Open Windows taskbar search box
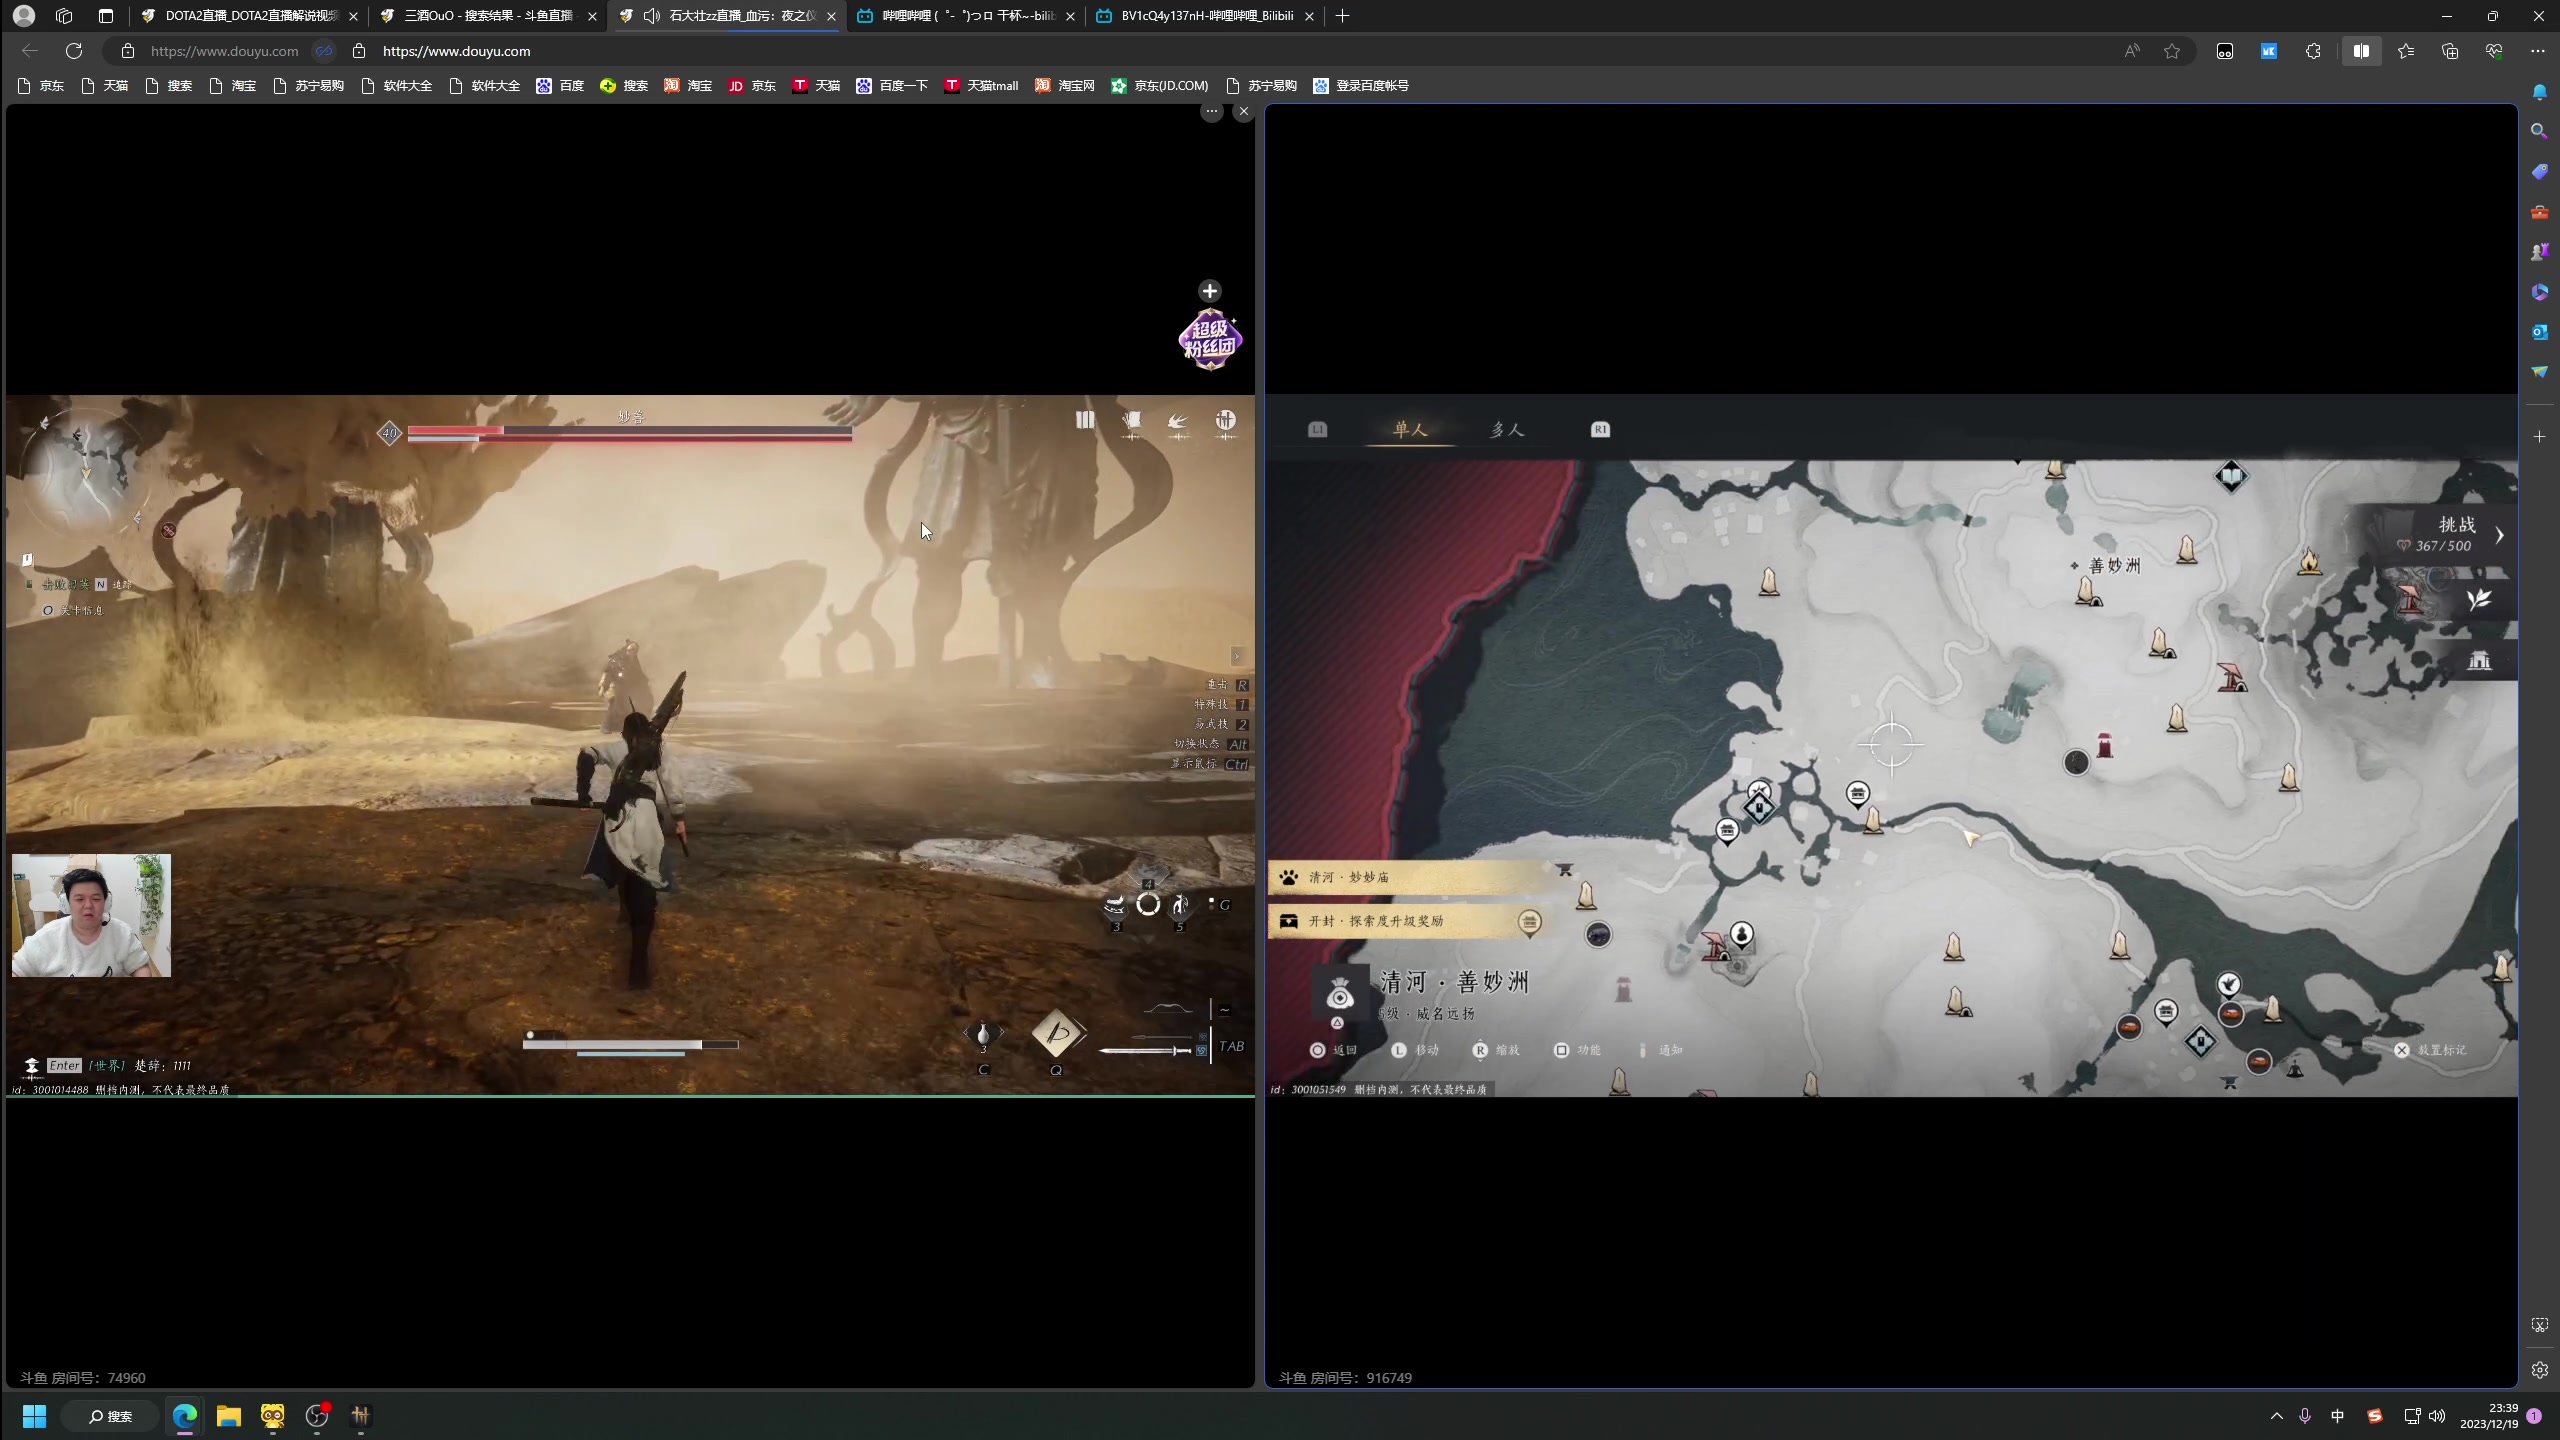2560x1440 pixels. tap(110, 1416)
